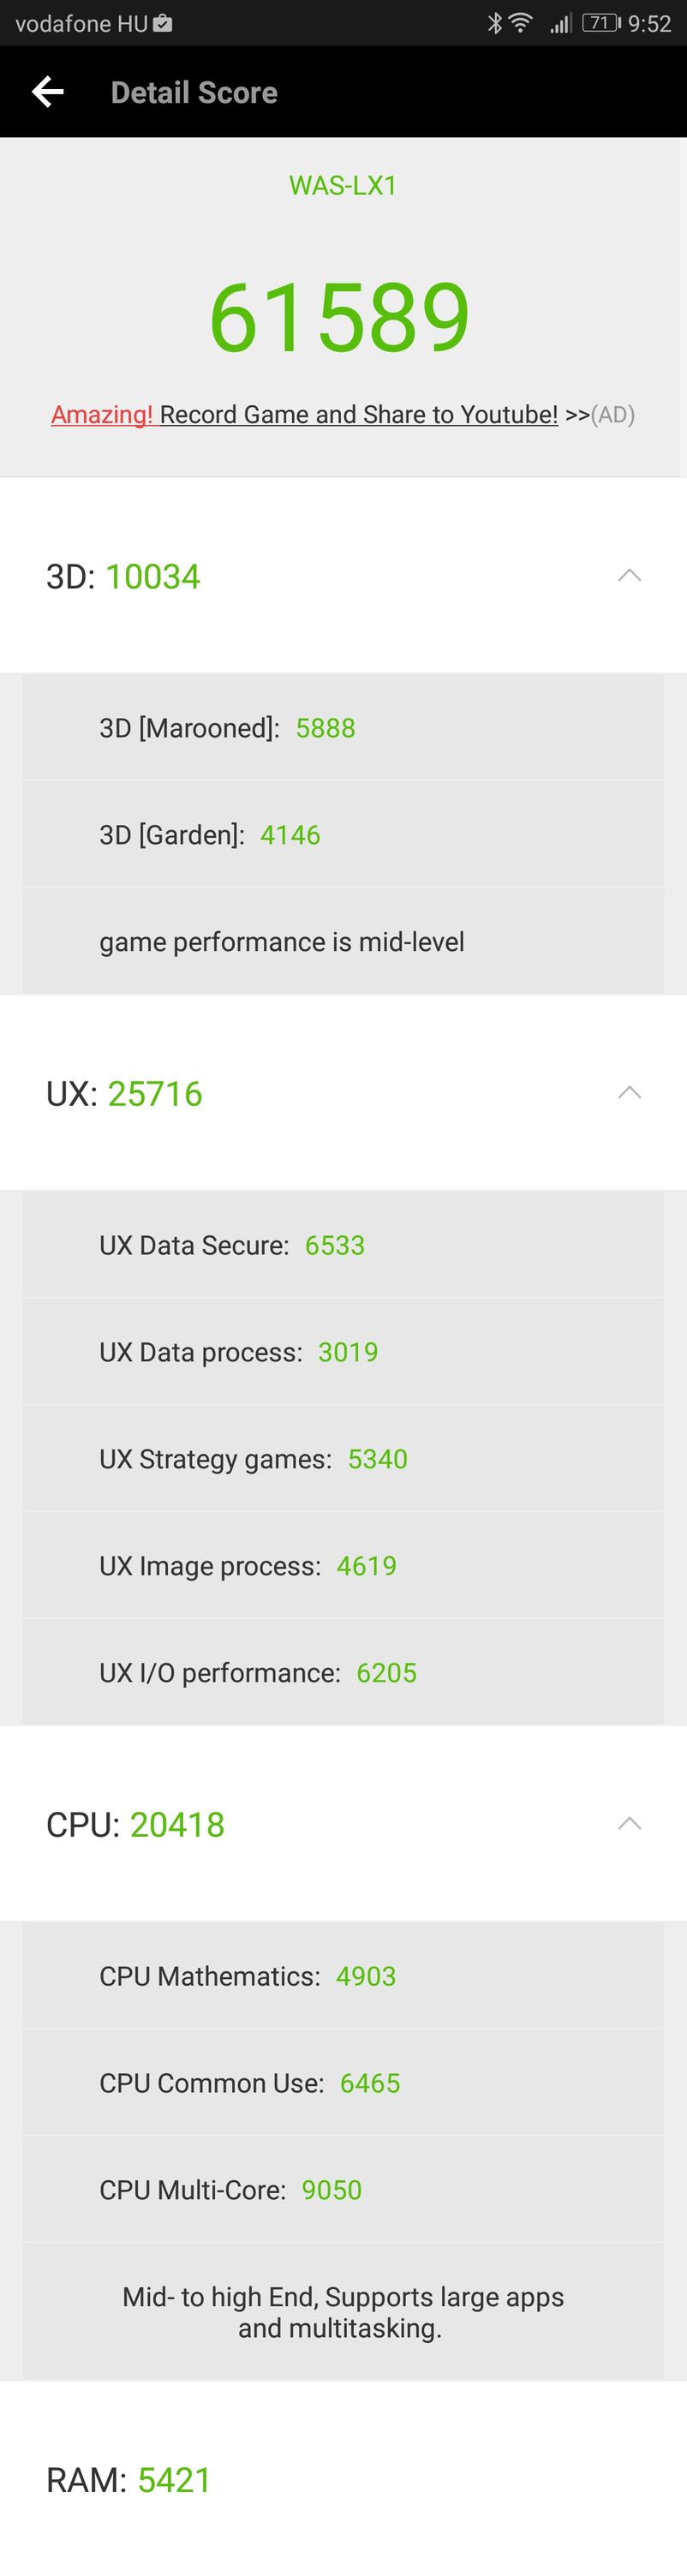Select the 3D [Garden] score row
This screenshot has height=2576, width=687.
click(x=343, y=834)
